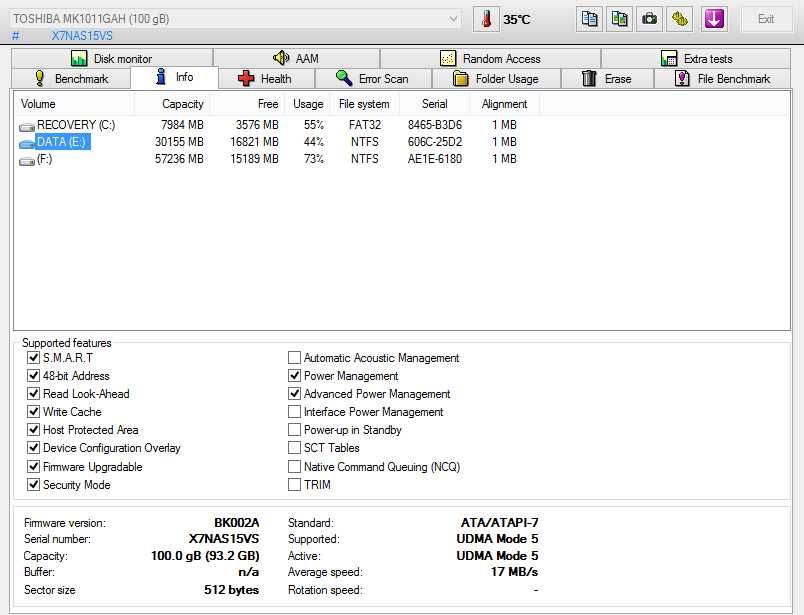
Task: Switch to the Benchmark tab
Action: [71, 78]
